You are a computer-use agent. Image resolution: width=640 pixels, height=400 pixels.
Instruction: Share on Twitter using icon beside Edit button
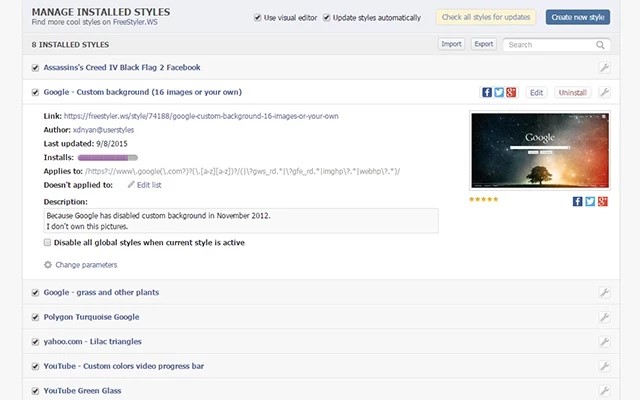coord(499,92)
